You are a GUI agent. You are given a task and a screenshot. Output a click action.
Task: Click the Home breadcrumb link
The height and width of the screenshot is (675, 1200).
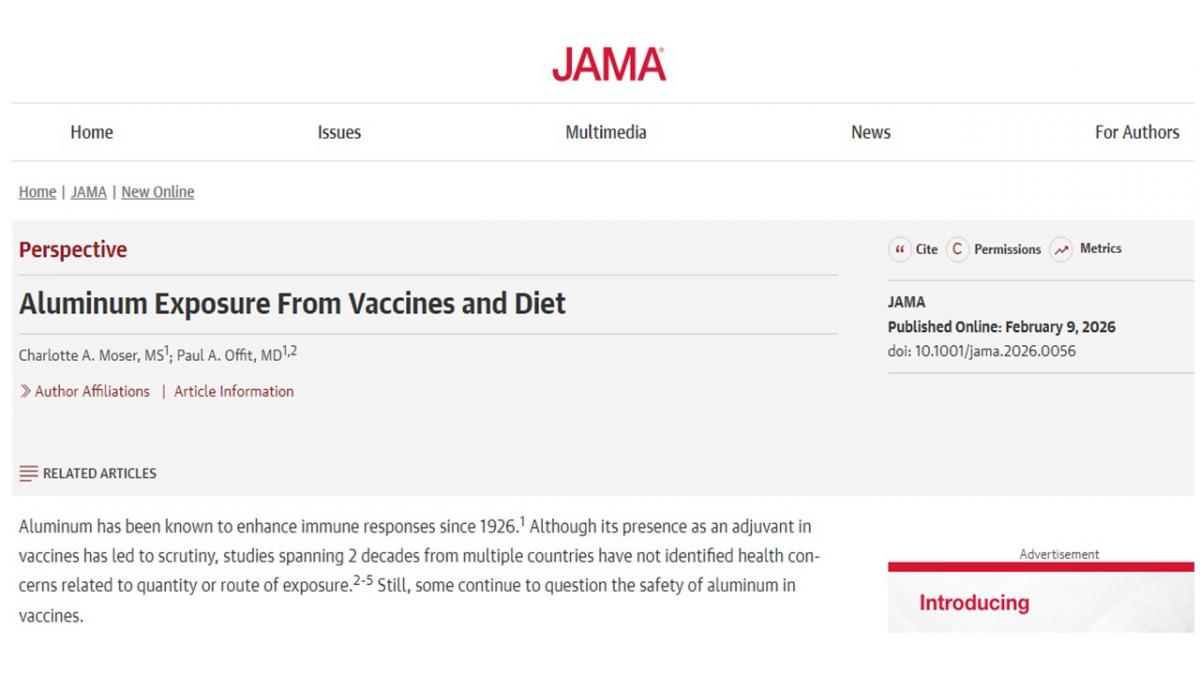(x=37, y=192)
